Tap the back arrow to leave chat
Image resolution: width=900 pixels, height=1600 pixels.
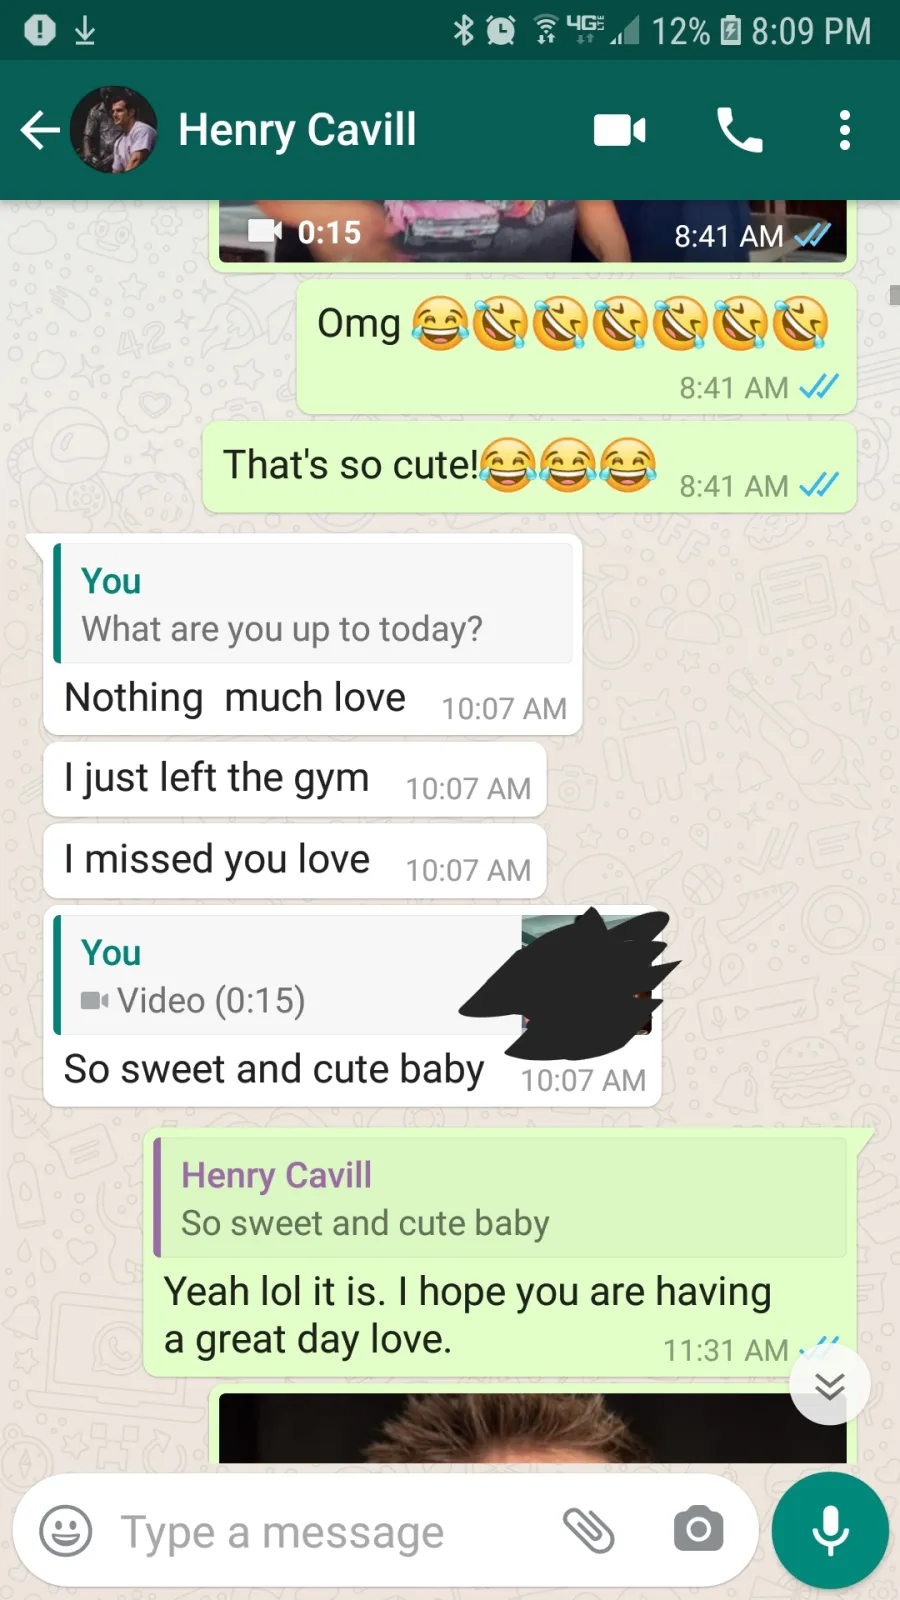coord(40,130)
